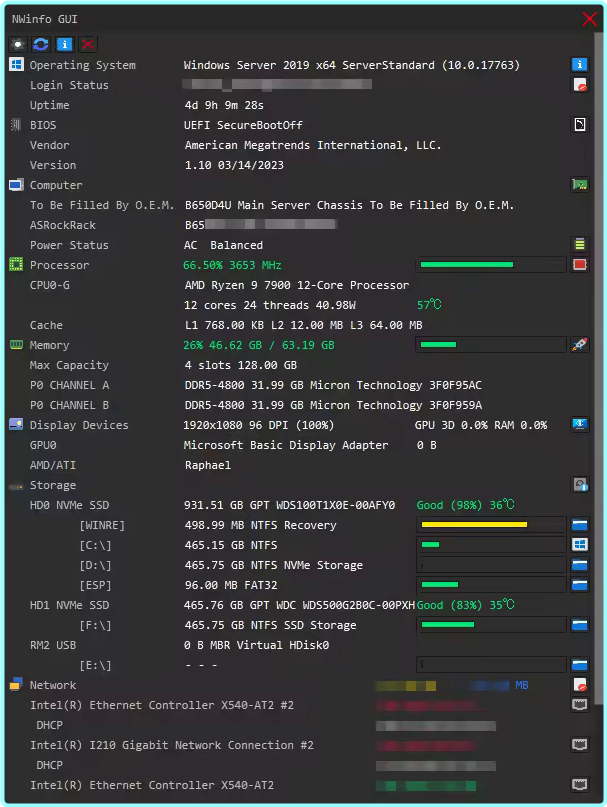Screen dimensions: 607x807
Task: Click the refresh icon in the top toolbar
Action: 41,44
